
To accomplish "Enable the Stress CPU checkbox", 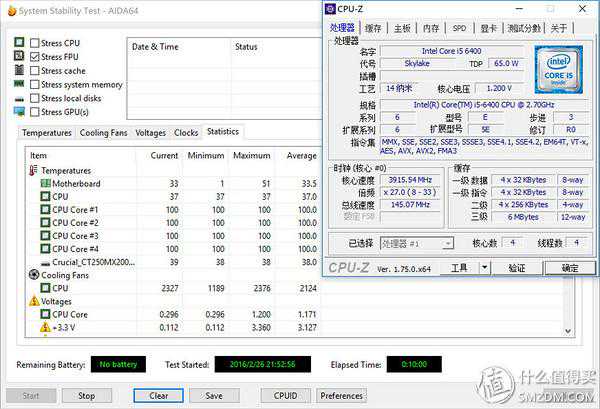I will pyautogui.click(x=35, y=43).
